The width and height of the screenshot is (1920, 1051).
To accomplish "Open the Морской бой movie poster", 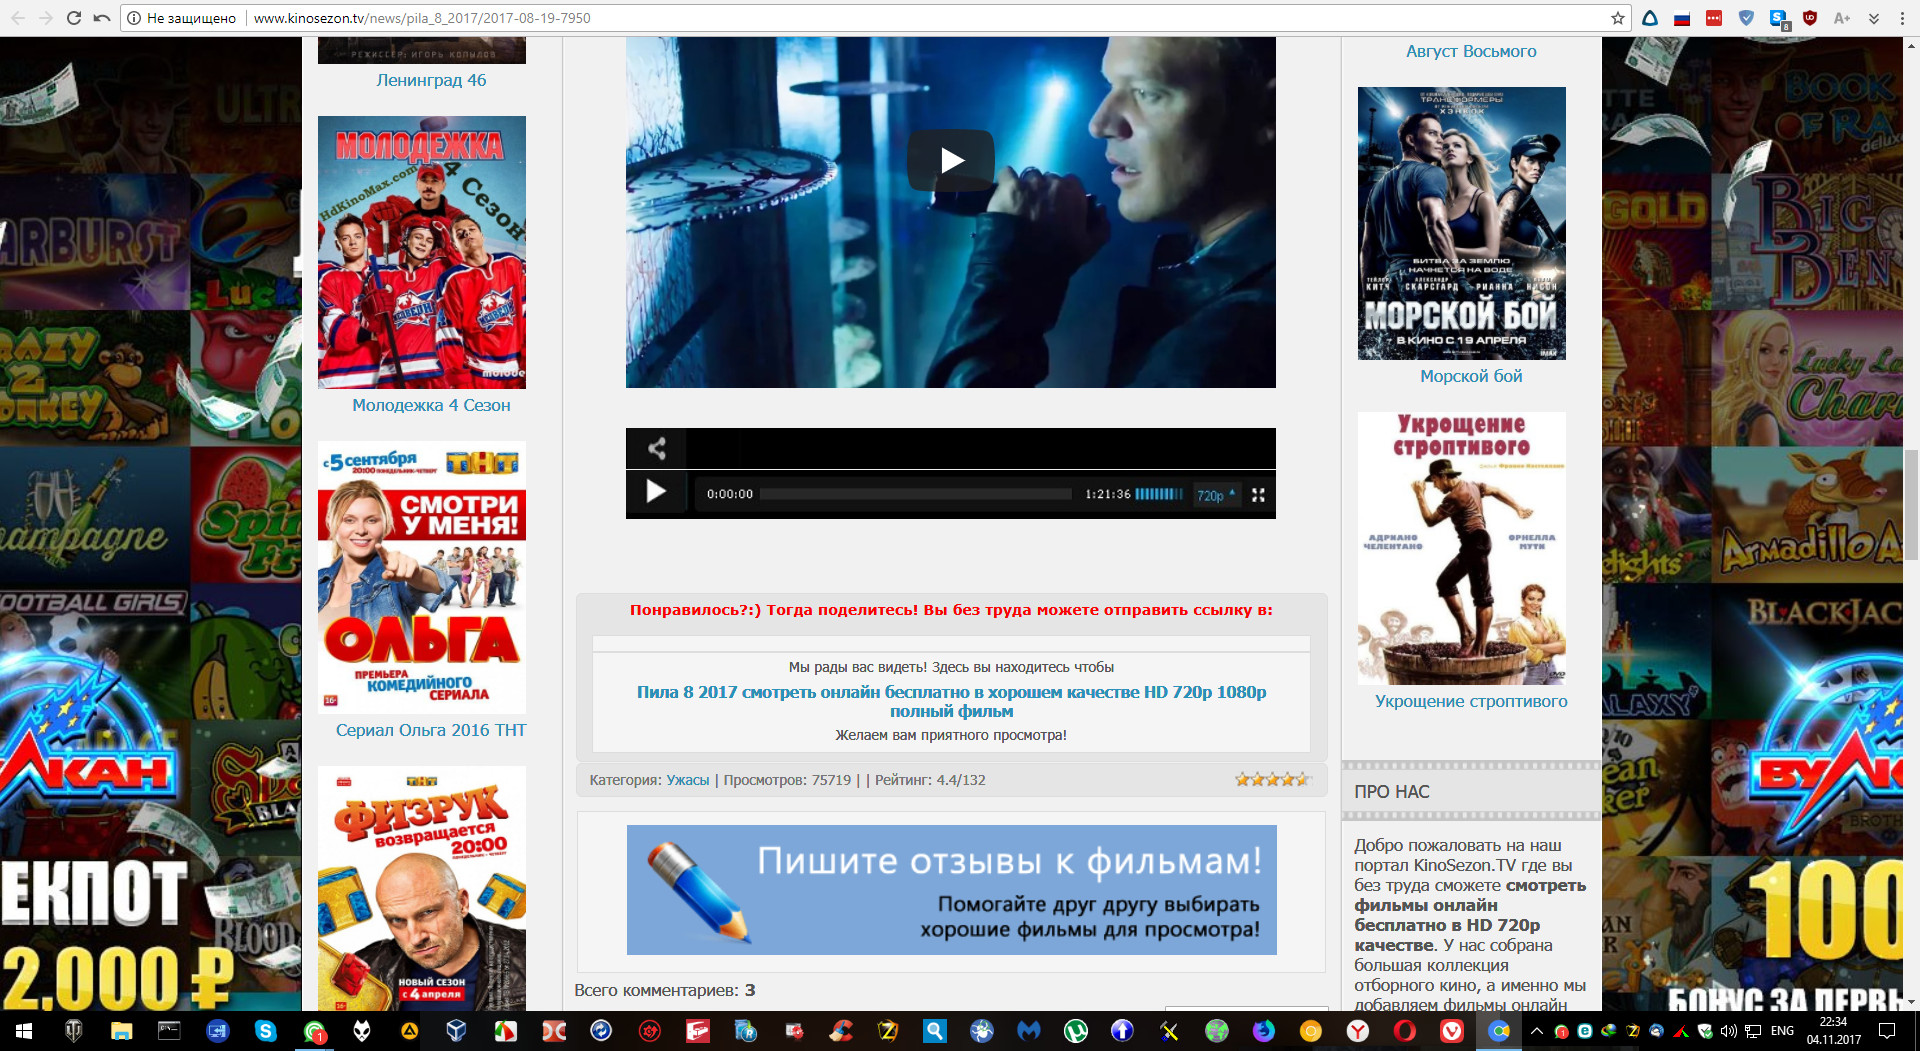I will [x=1462, y=223].
